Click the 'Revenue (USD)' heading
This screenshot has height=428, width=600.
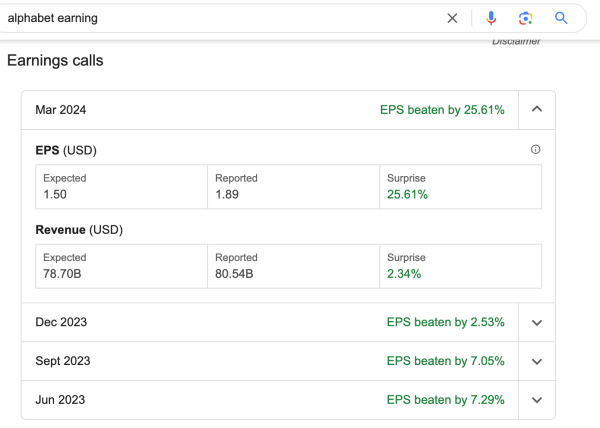coord(79,230)
